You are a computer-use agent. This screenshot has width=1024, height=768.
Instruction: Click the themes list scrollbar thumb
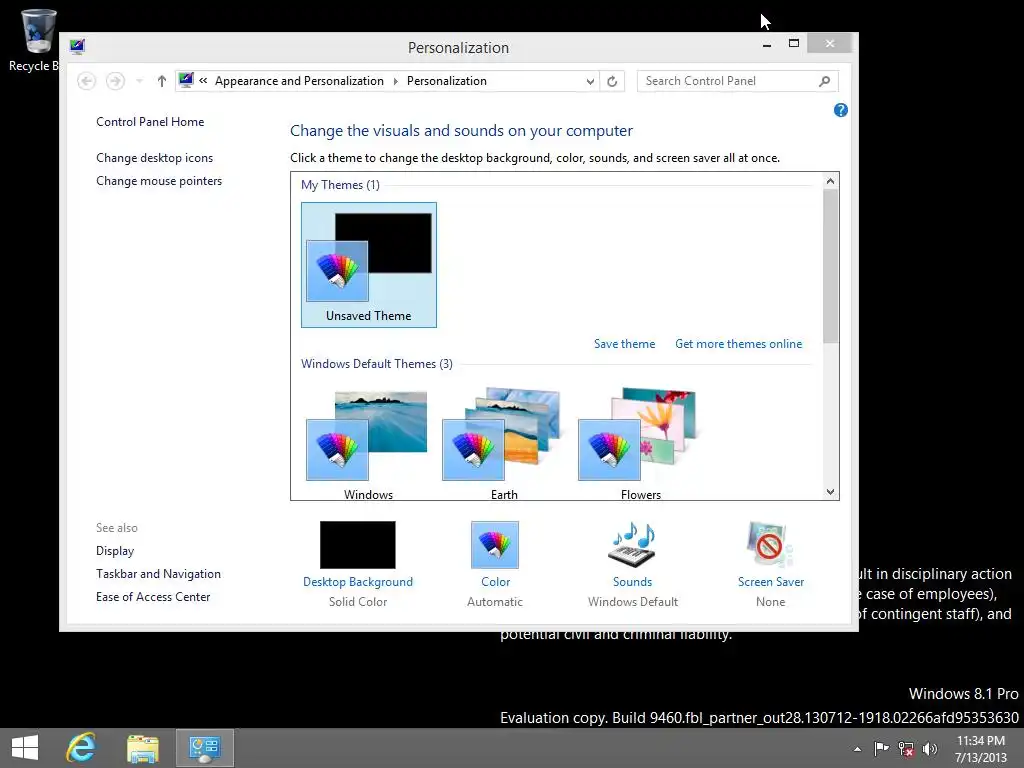(x=831, y=266)
